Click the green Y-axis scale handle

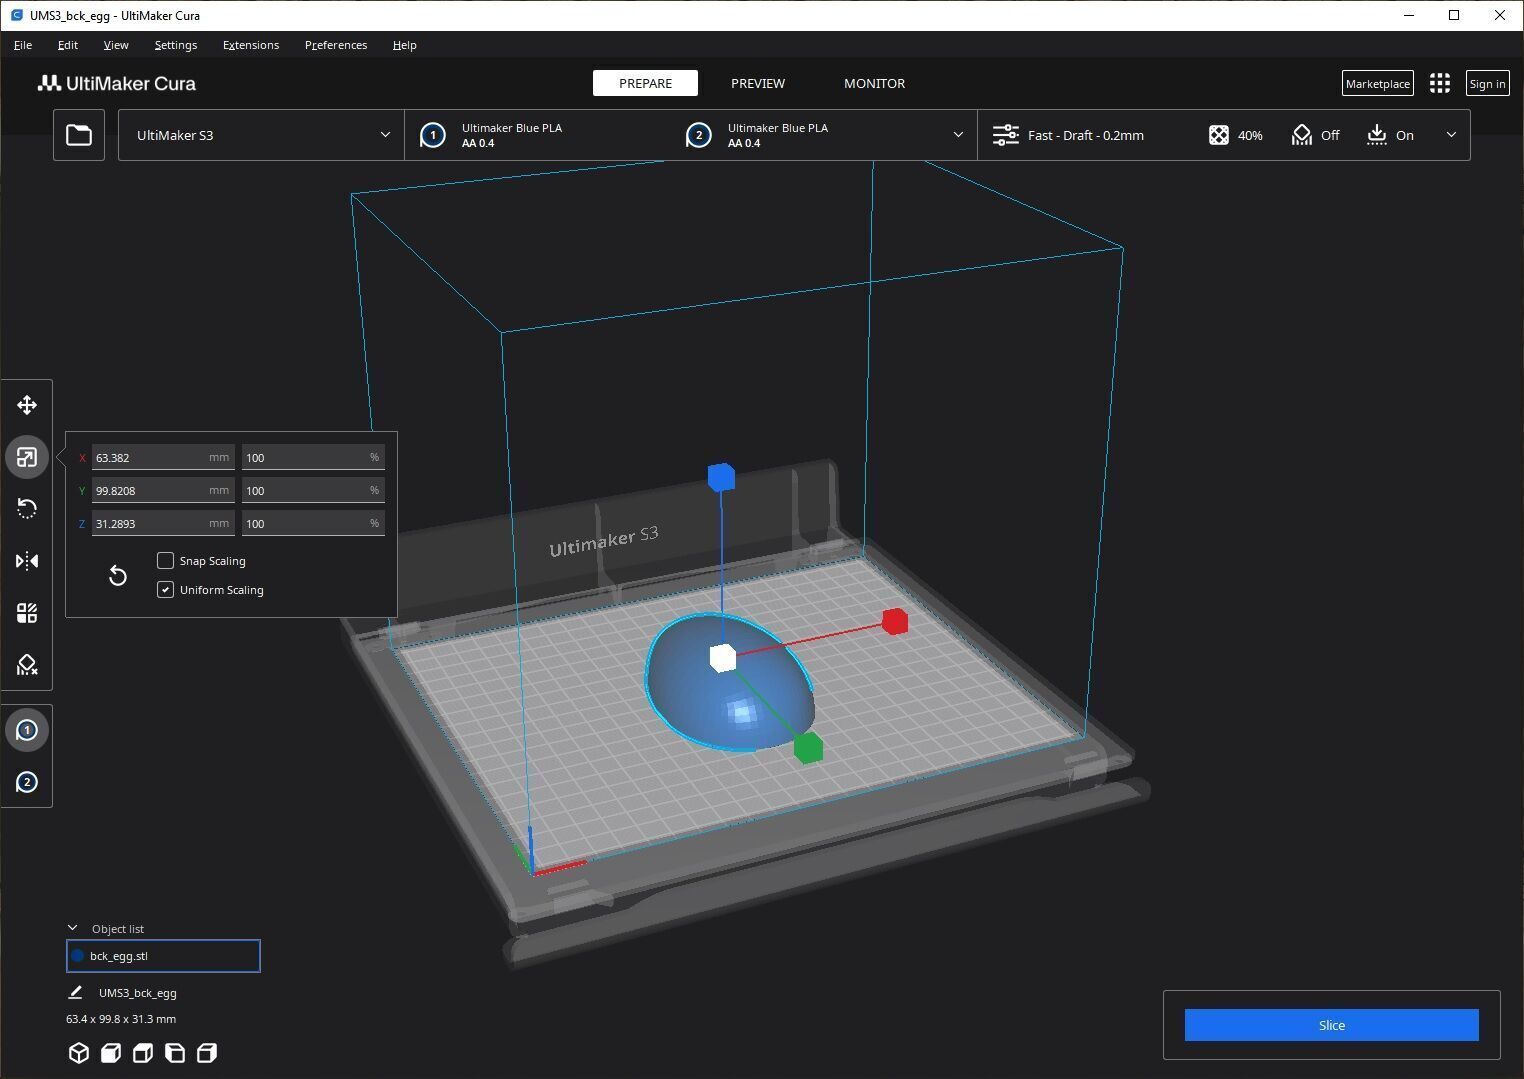click(808, 748)
